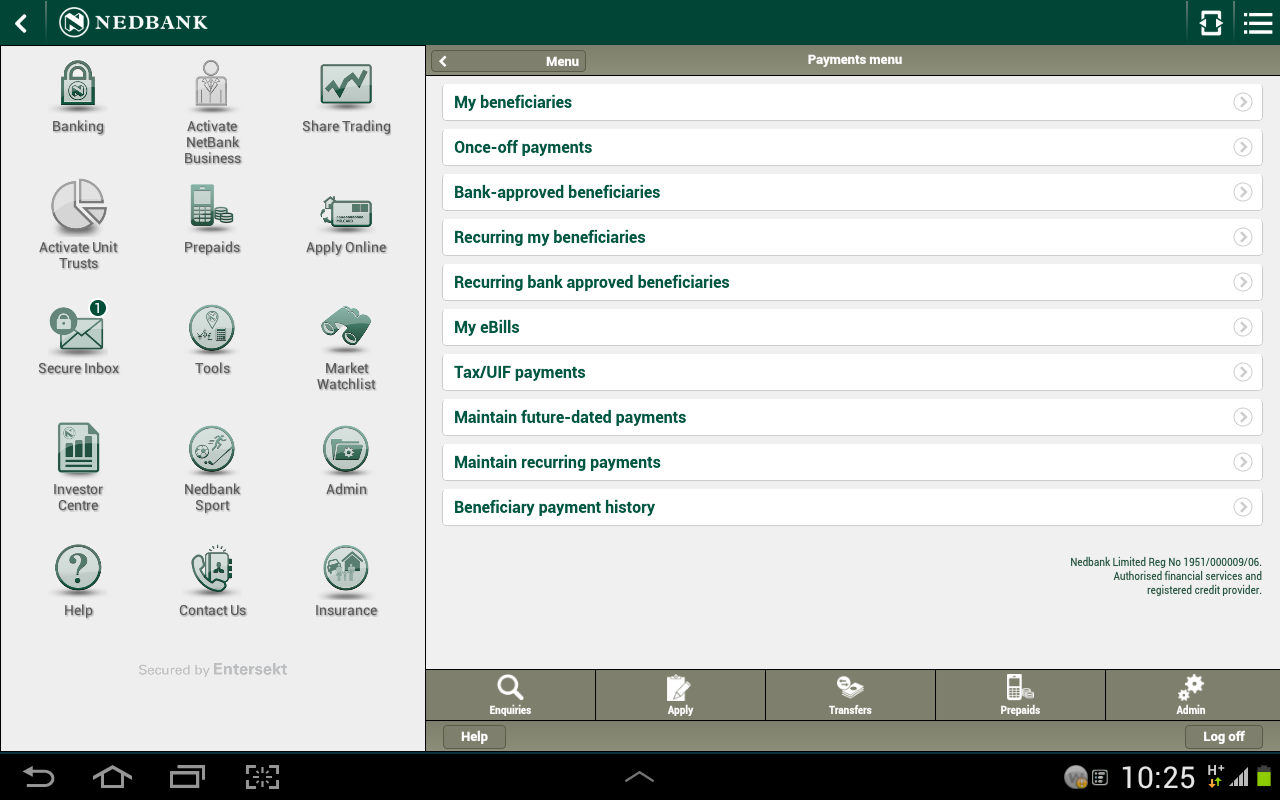Tap the back arrow in Nedbank header

point(21,23)
